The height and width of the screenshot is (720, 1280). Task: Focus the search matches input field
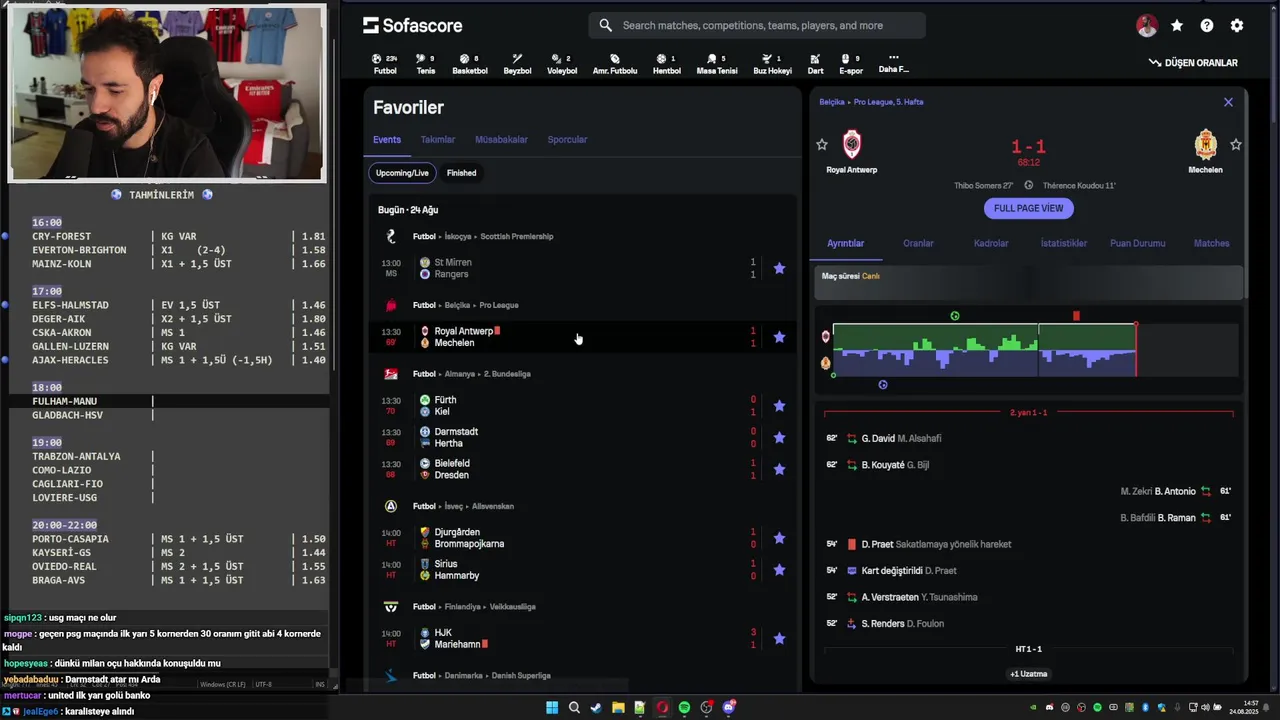pos(757,25)
